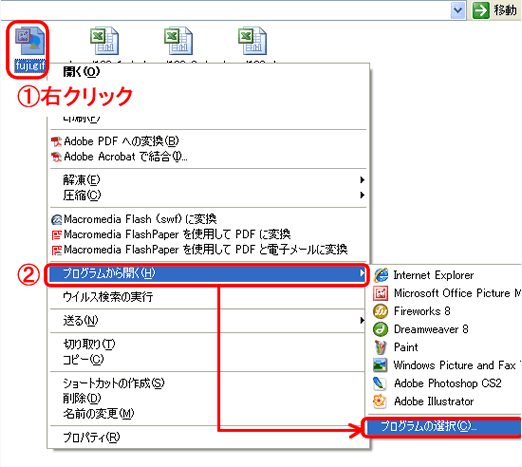Click the Fireworks 8 icon
Screen dimensions: 522x467
pyautogui.click(x=381, y=311)
